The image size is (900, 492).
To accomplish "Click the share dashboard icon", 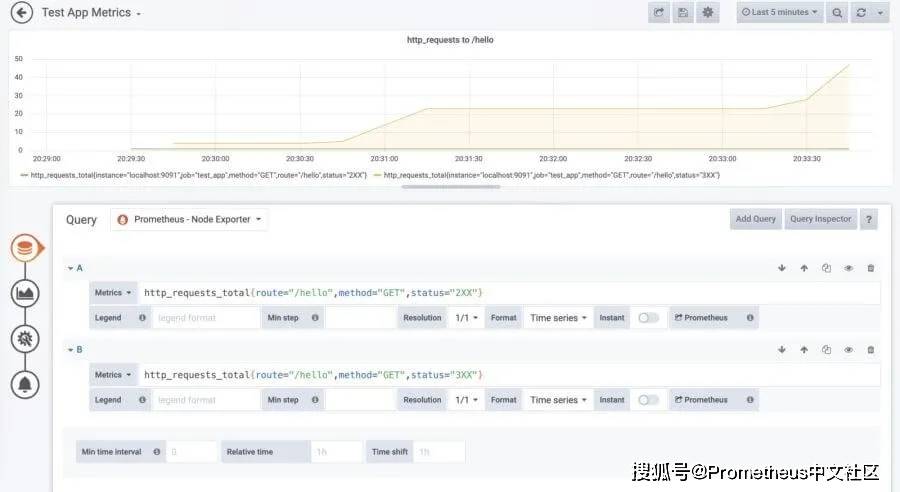I will 659,13.
